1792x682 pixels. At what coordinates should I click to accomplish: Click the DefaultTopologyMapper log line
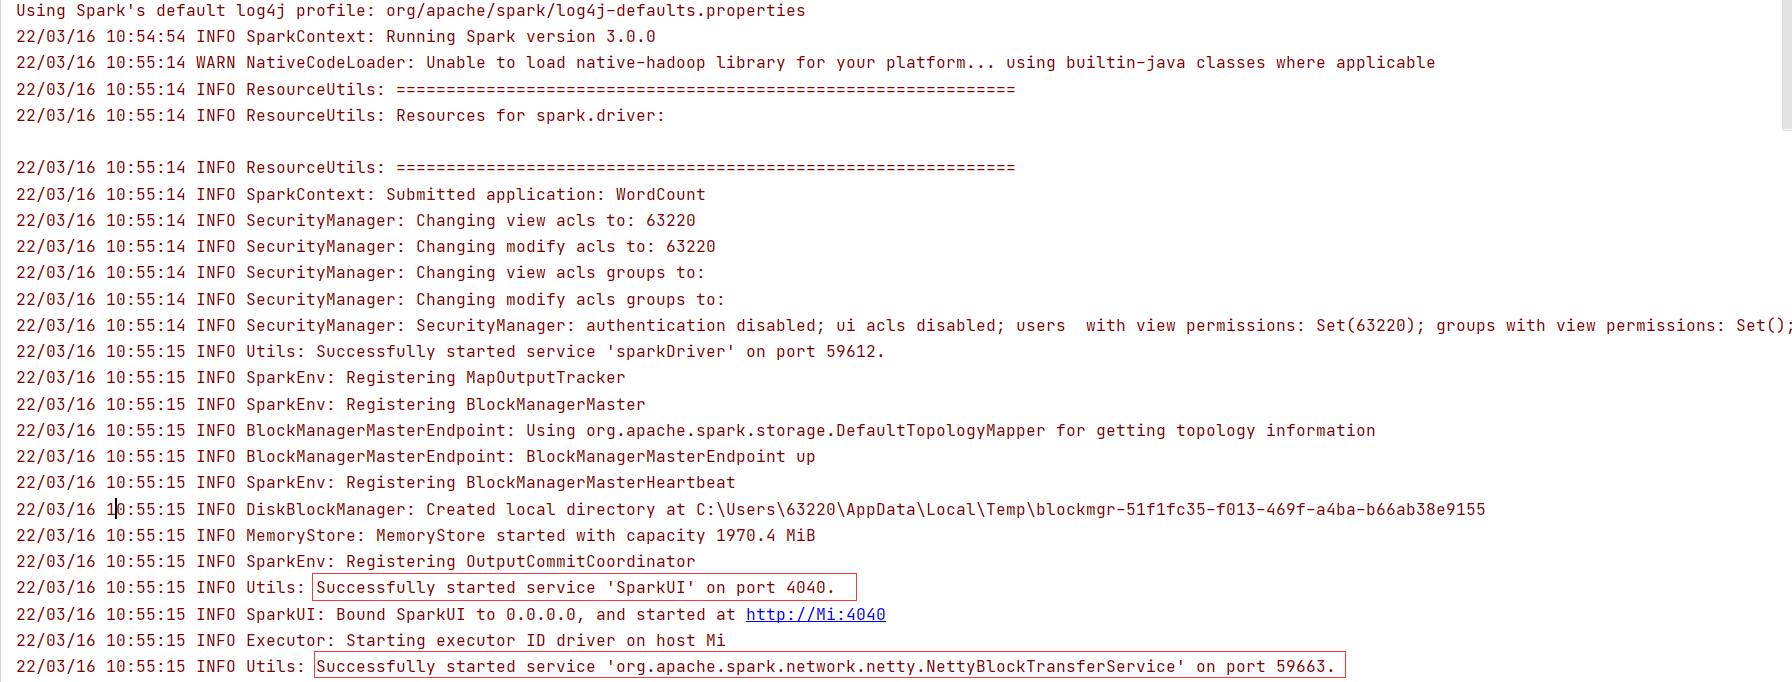click(x=695, y=431)
